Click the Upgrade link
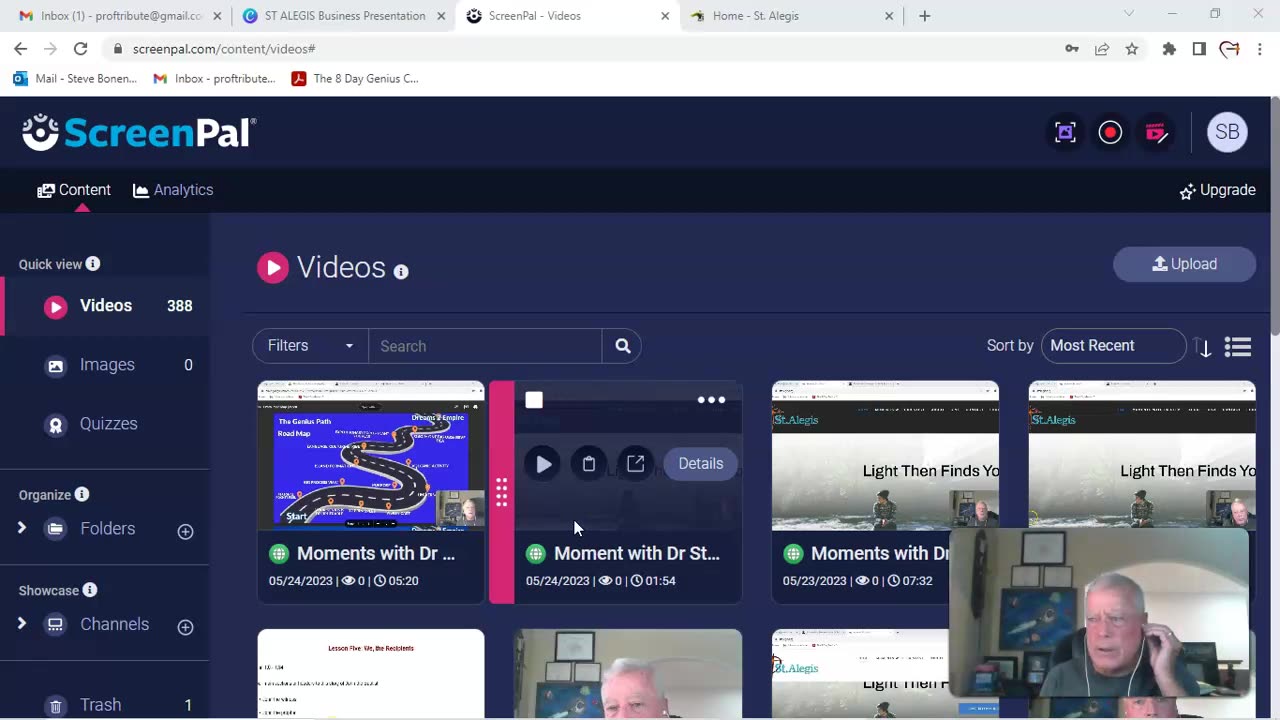This screenshot has width=1280, height=720. [1217, 190]
